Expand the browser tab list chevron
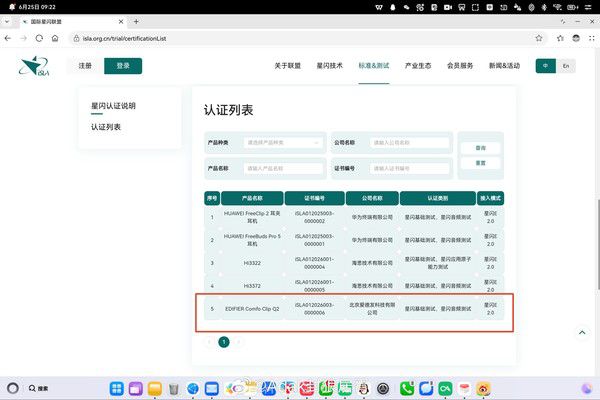 pyautogui.click(x=7, y=22)
